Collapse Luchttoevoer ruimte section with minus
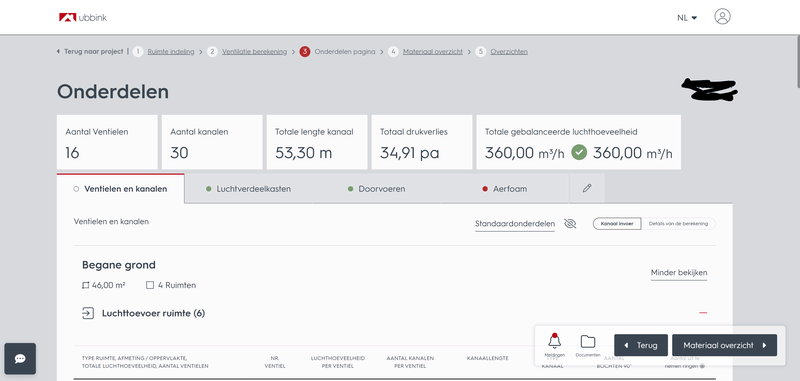Screen dimensions: 800x381 click(x=703, y=313)
